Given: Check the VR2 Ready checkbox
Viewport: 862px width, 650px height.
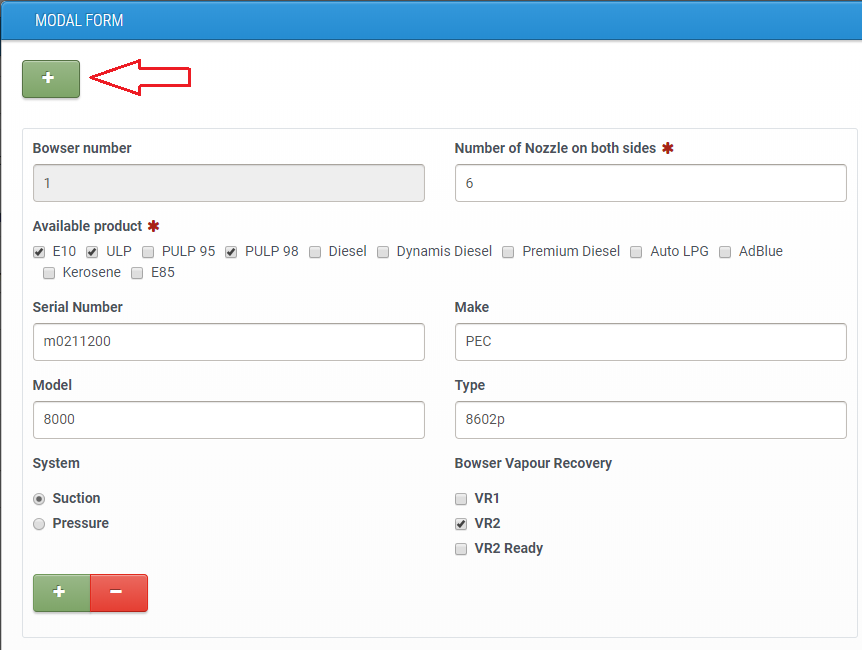Looking at the screenshot, I should [461, 549].
